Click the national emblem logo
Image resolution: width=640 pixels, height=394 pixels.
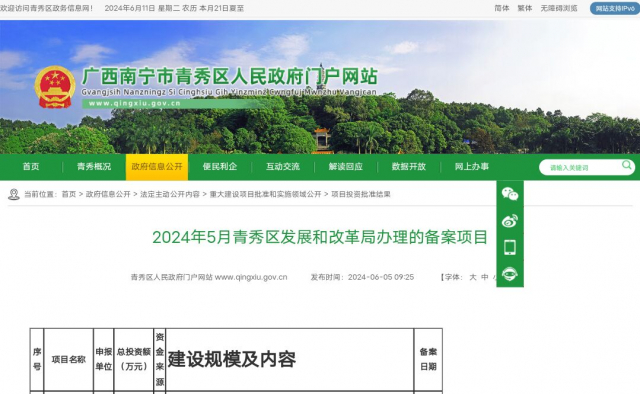point(55,87)
